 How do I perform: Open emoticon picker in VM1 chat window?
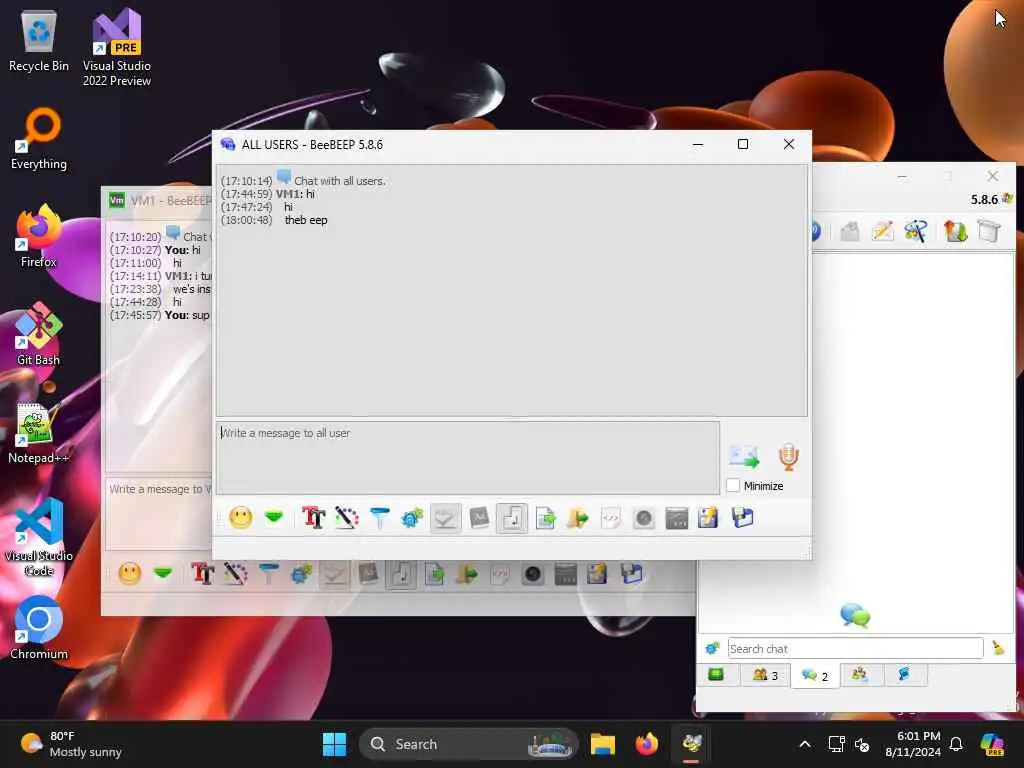129,573
